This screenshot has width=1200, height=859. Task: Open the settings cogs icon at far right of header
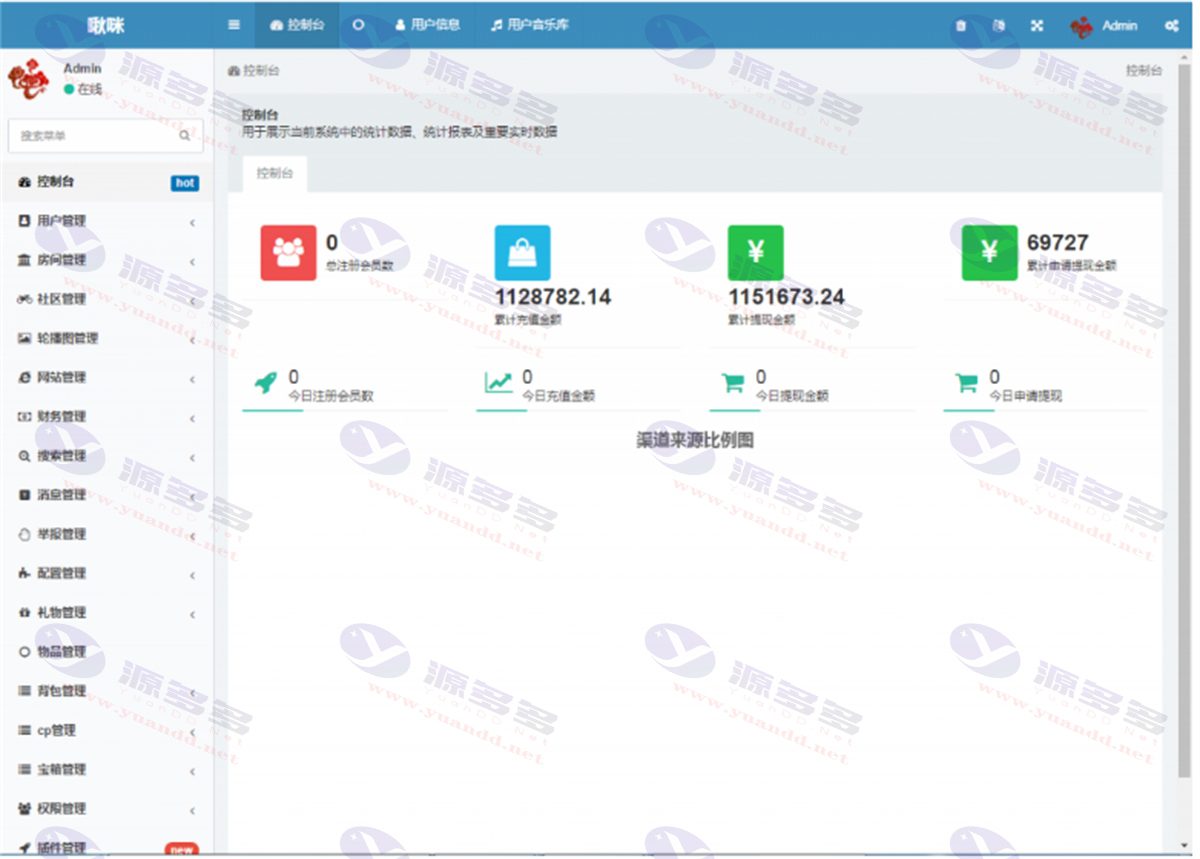point(1171,26)
